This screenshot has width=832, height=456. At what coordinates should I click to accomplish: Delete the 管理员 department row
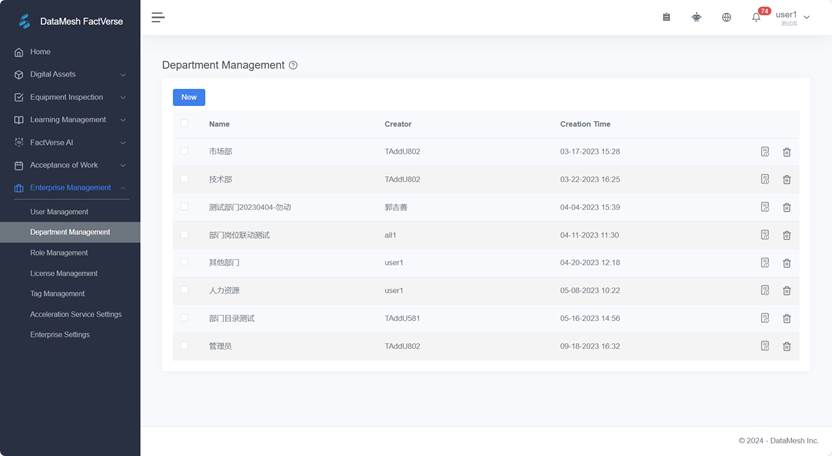[x=786, y=346]
